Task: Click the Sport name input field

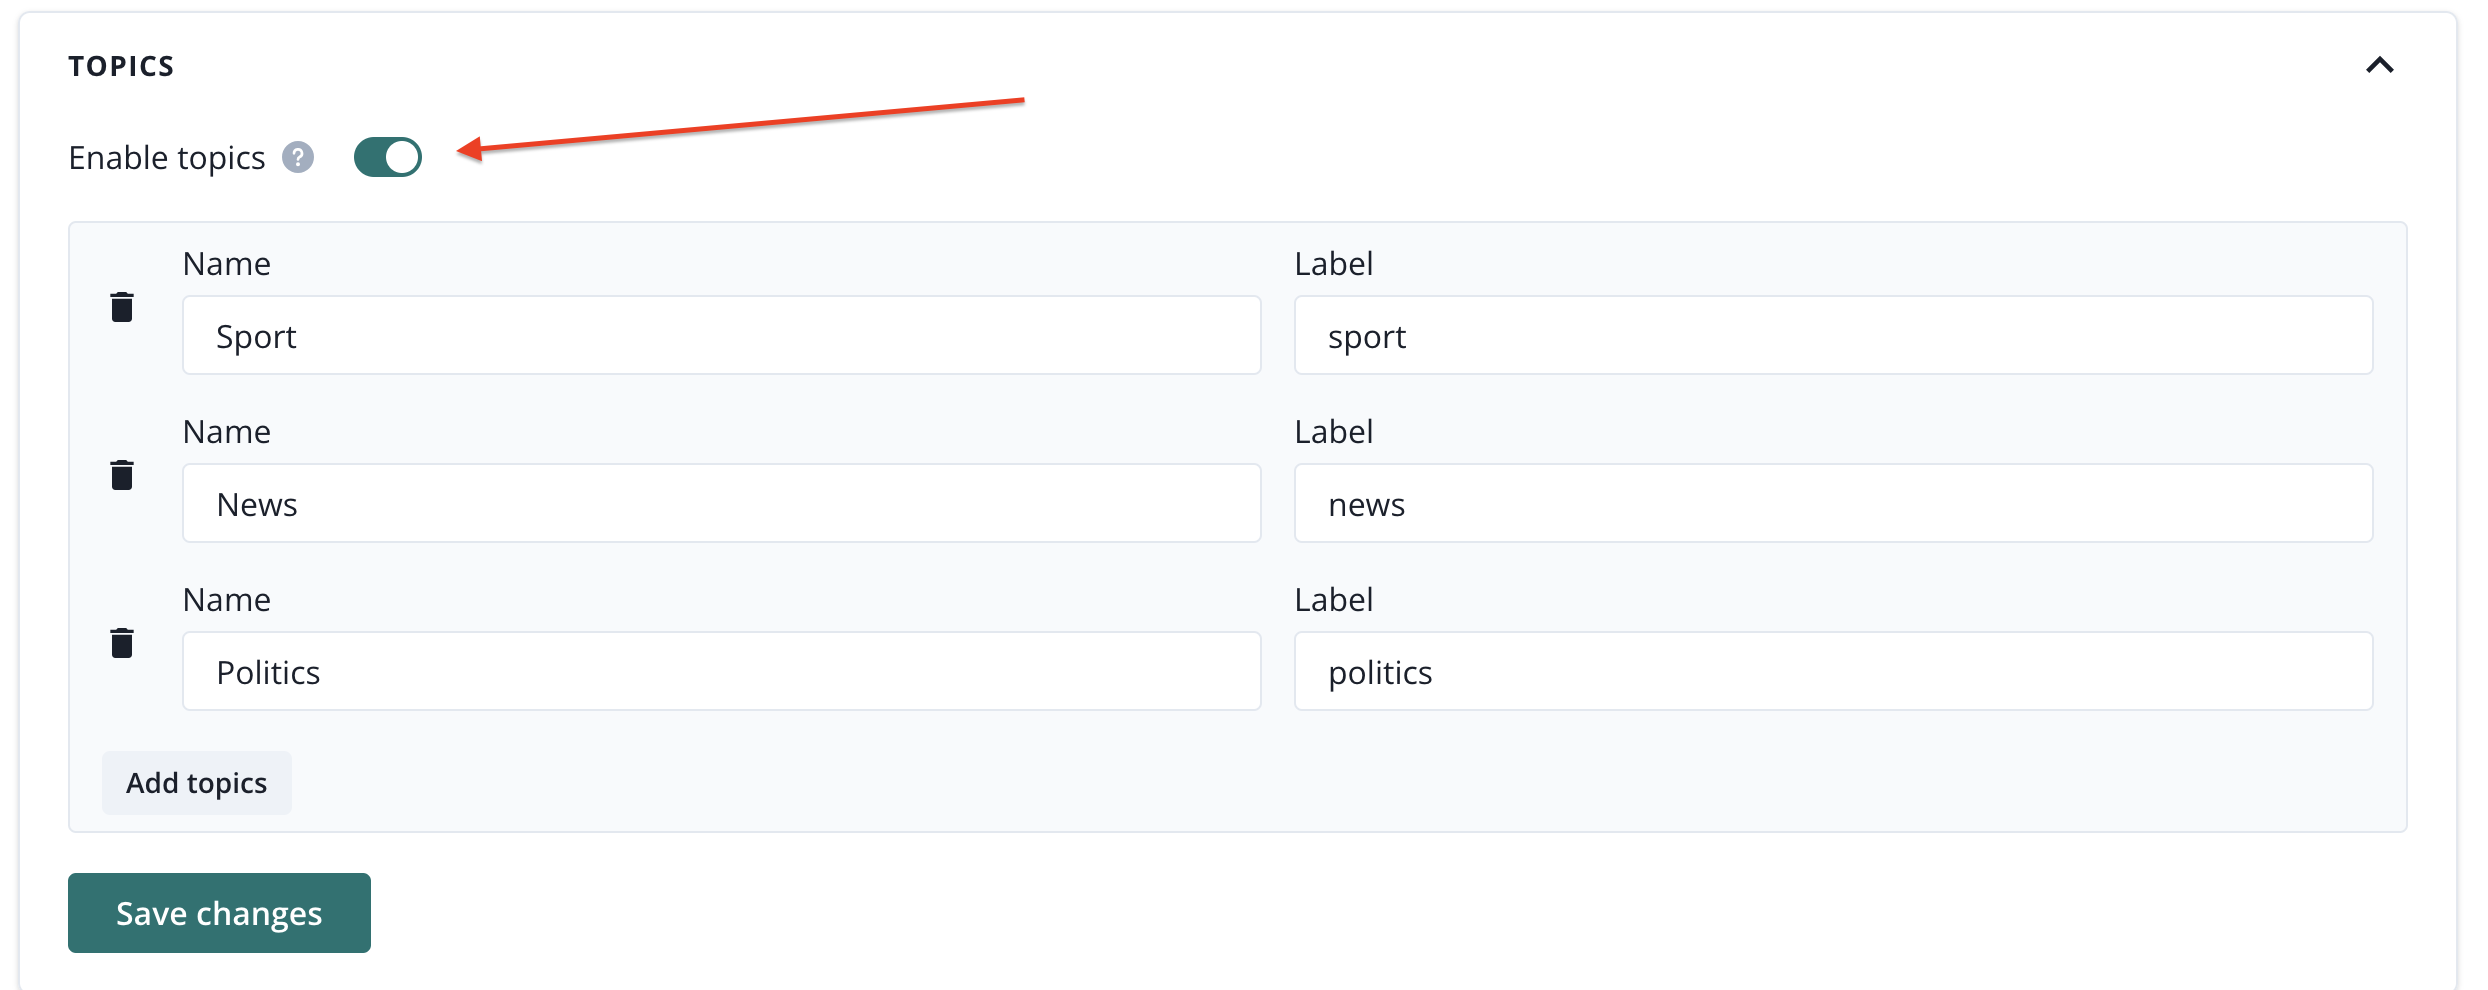Action: coord(721,336)
